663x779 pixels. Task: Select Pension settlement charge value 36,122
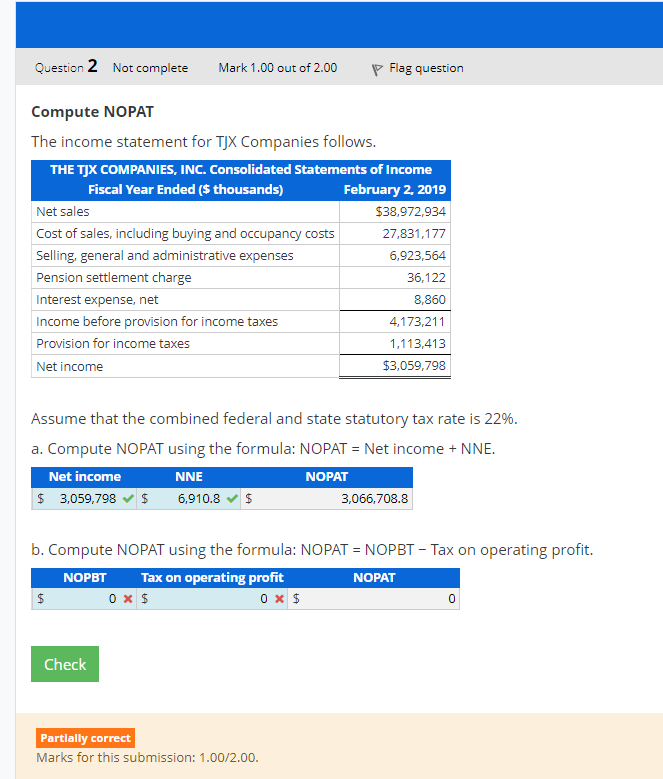click(x=426, y=277)
